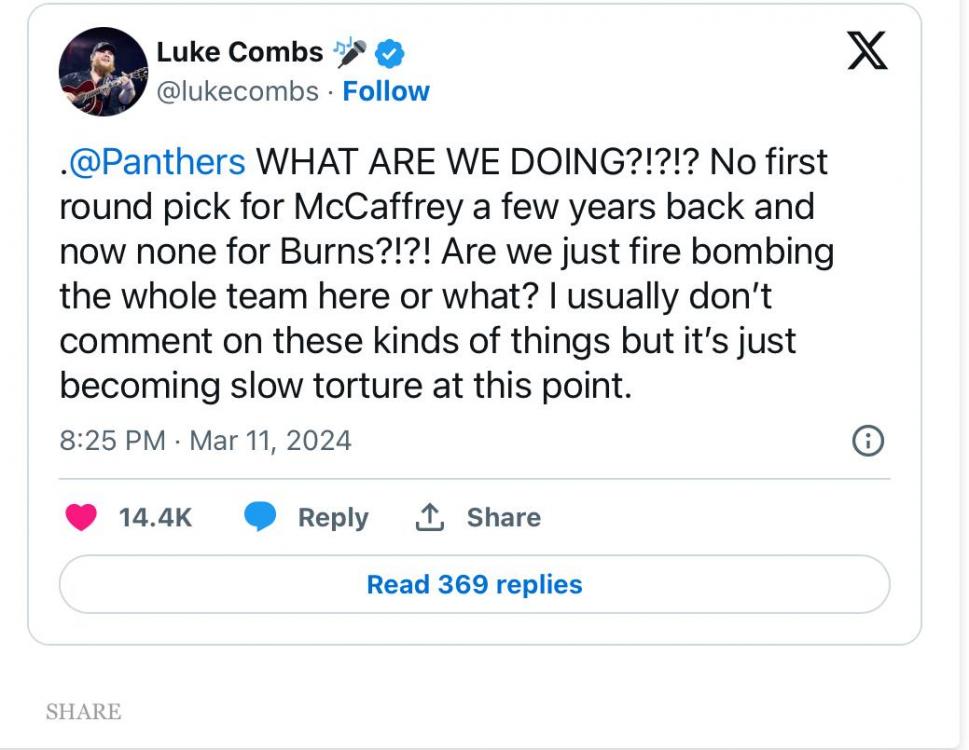
Task: Read 369 replies to this tweet
Action: point(474,584)
